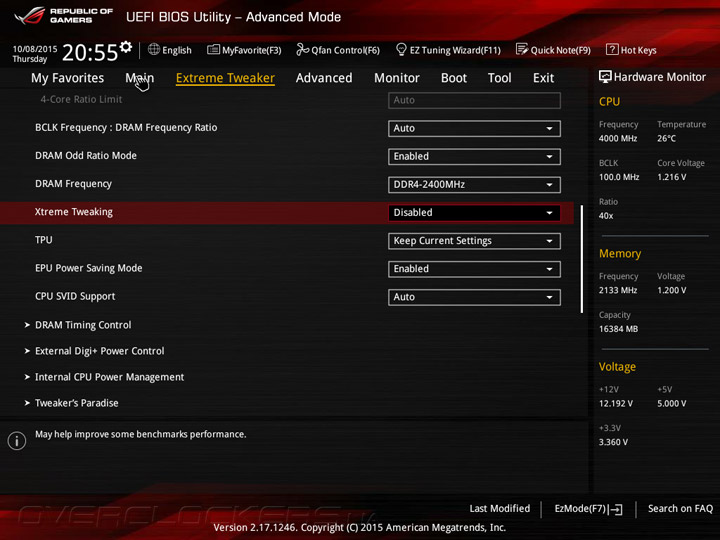The image size is (720, 540).
Task: Switch to the Main tab
Action: pyautogui.click(x=140, y=78)
